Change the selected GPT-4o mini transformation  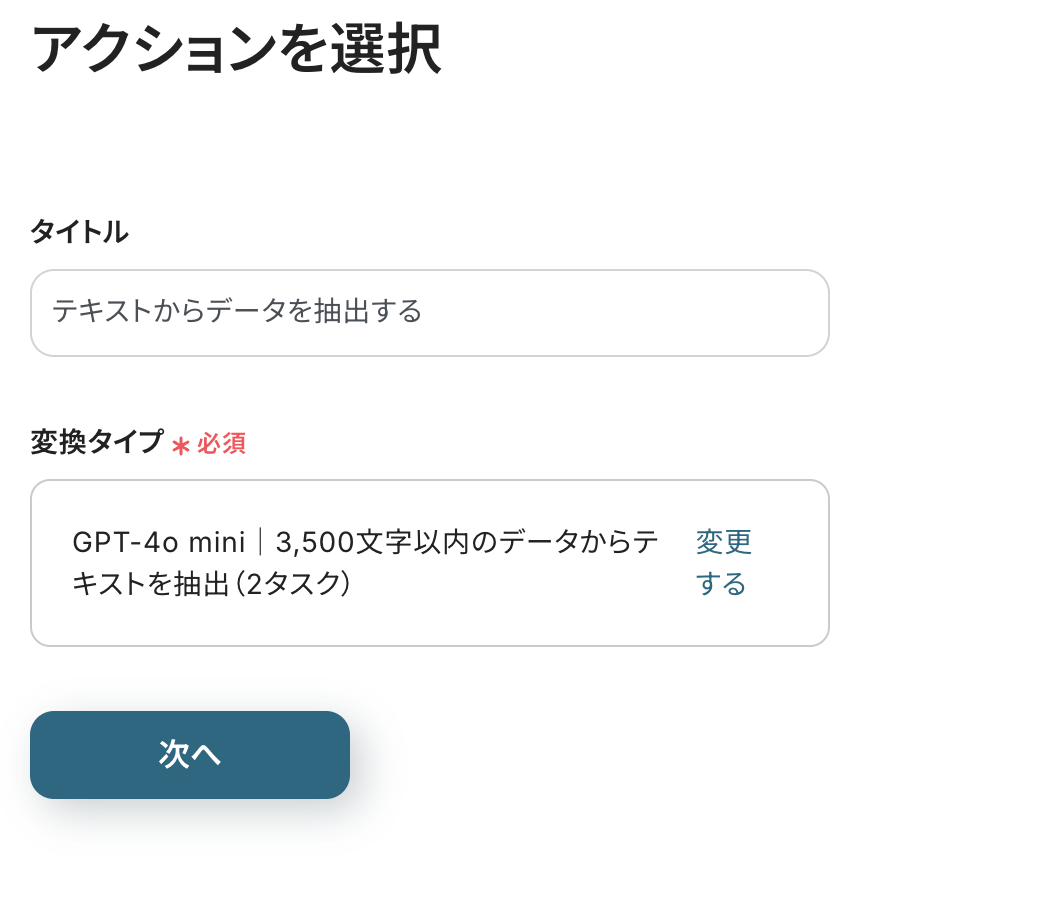tap(722, 562)
